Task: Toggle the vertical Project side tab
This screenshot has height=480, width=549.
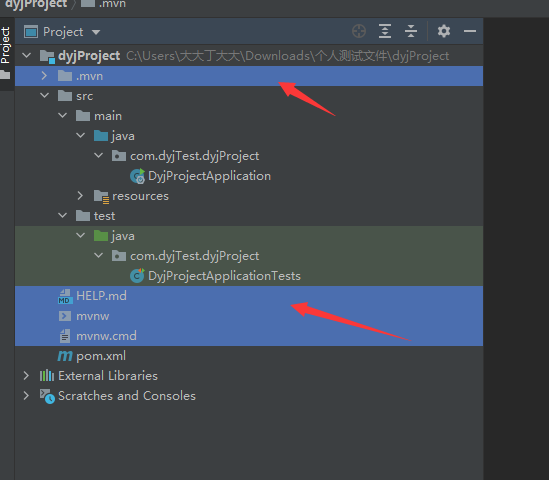Action: point(6,46)
